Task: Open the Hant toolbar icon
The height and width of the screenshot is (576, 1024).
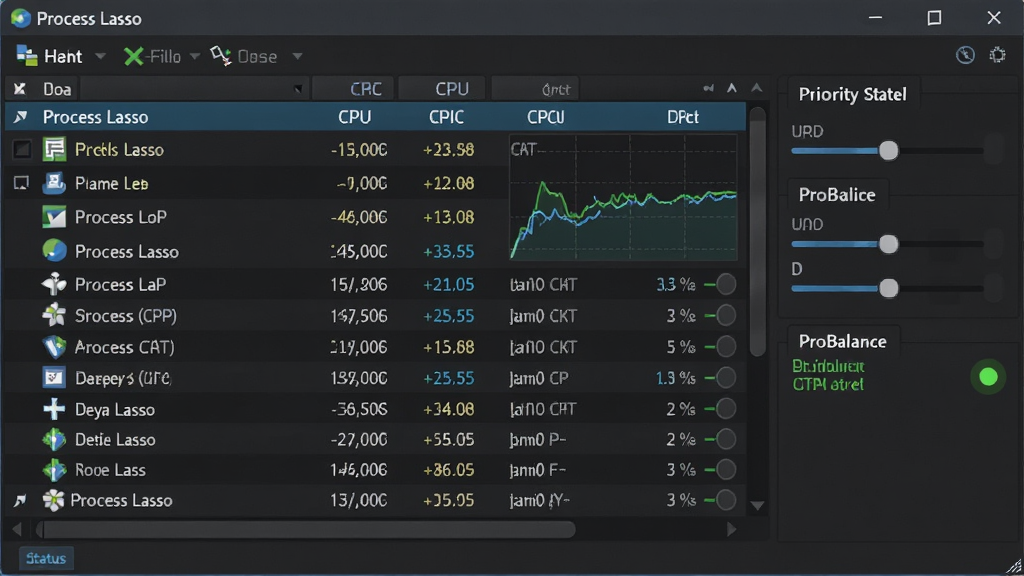Action: (x=27, y=56)
